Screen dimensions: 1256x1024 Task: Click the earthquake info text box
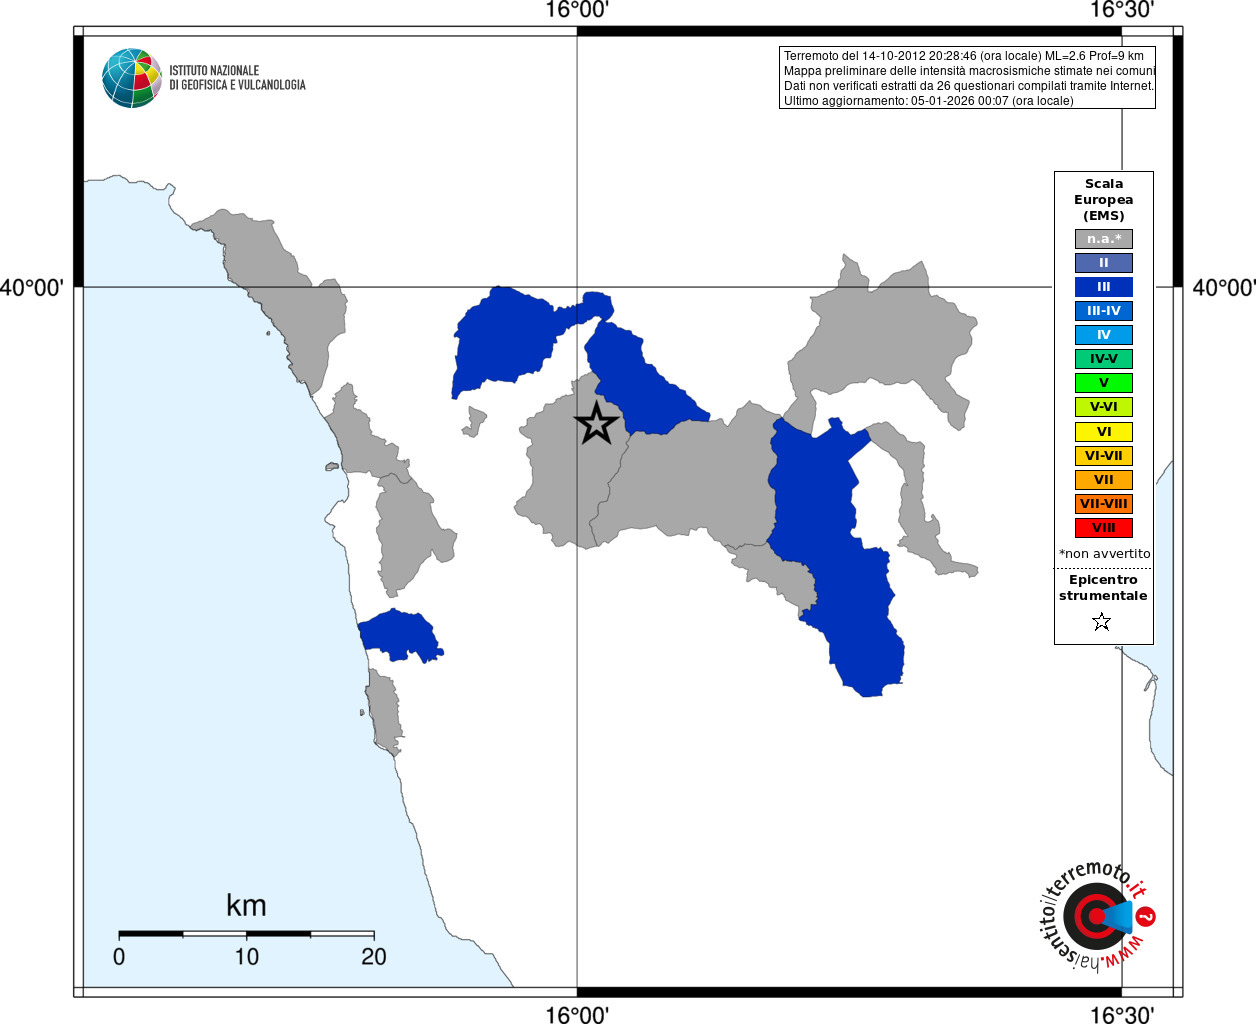[x=967, y=78]
